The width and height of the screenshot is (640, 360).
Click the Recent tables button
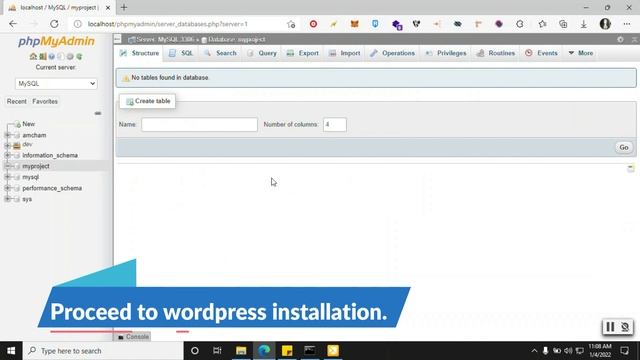pos(16,101)
